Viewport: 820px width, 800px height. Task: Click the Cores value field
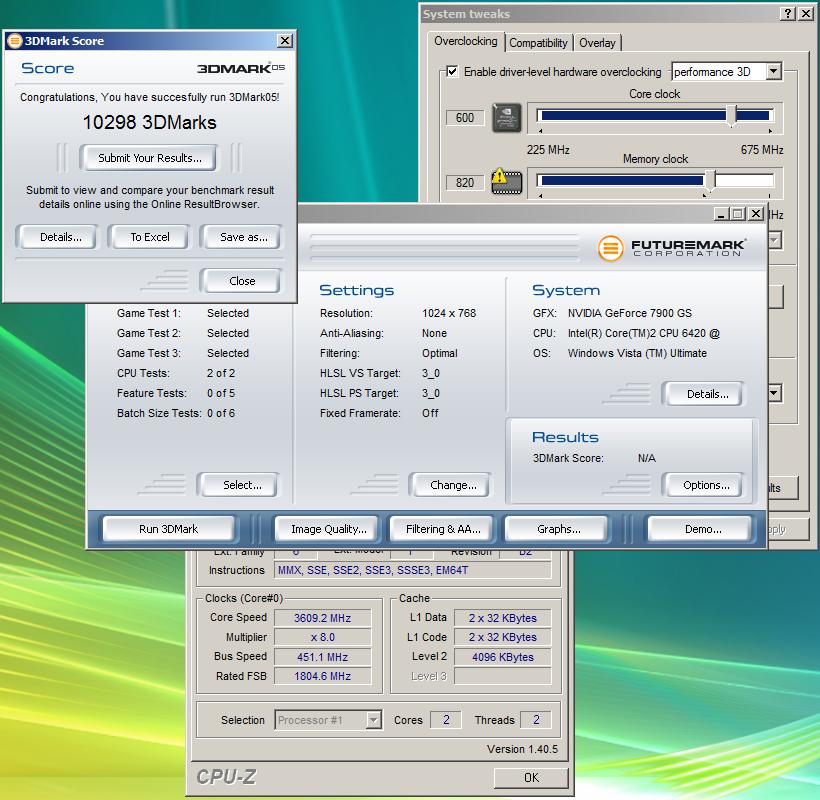446,720
